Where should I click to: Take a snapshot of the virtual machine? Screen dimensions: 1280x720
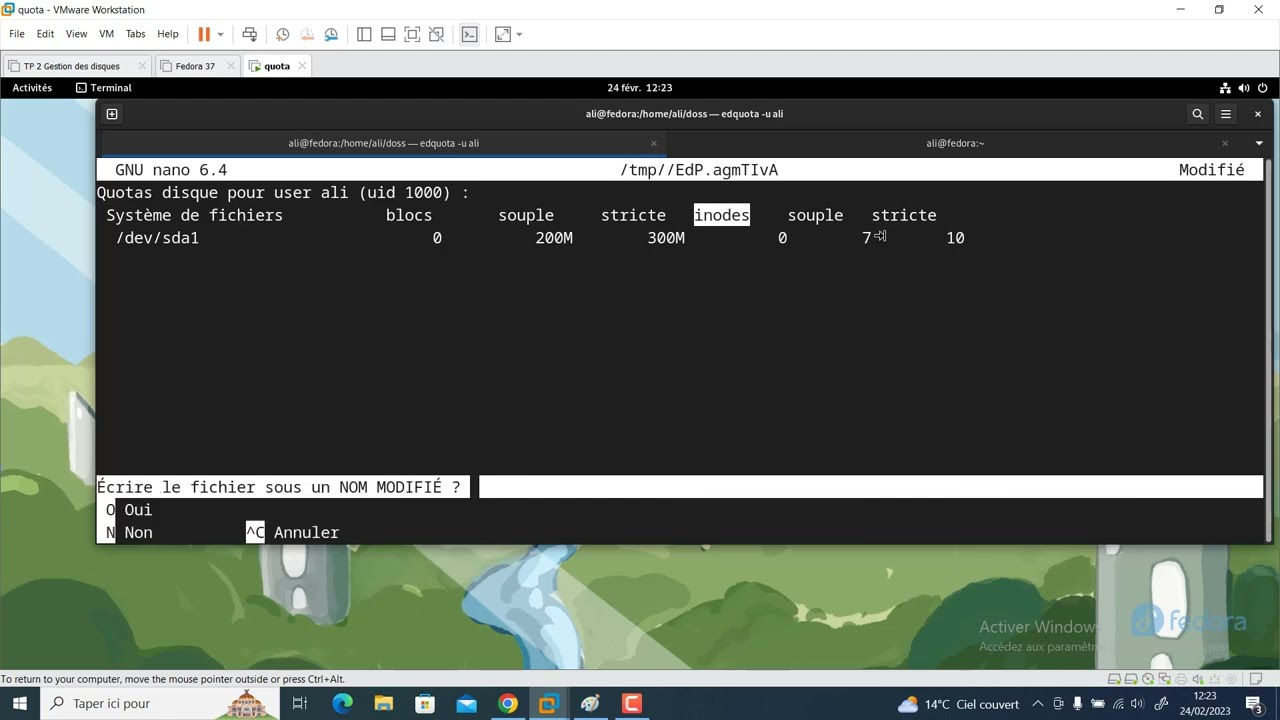pyautogui.click(x=283, y=34)
